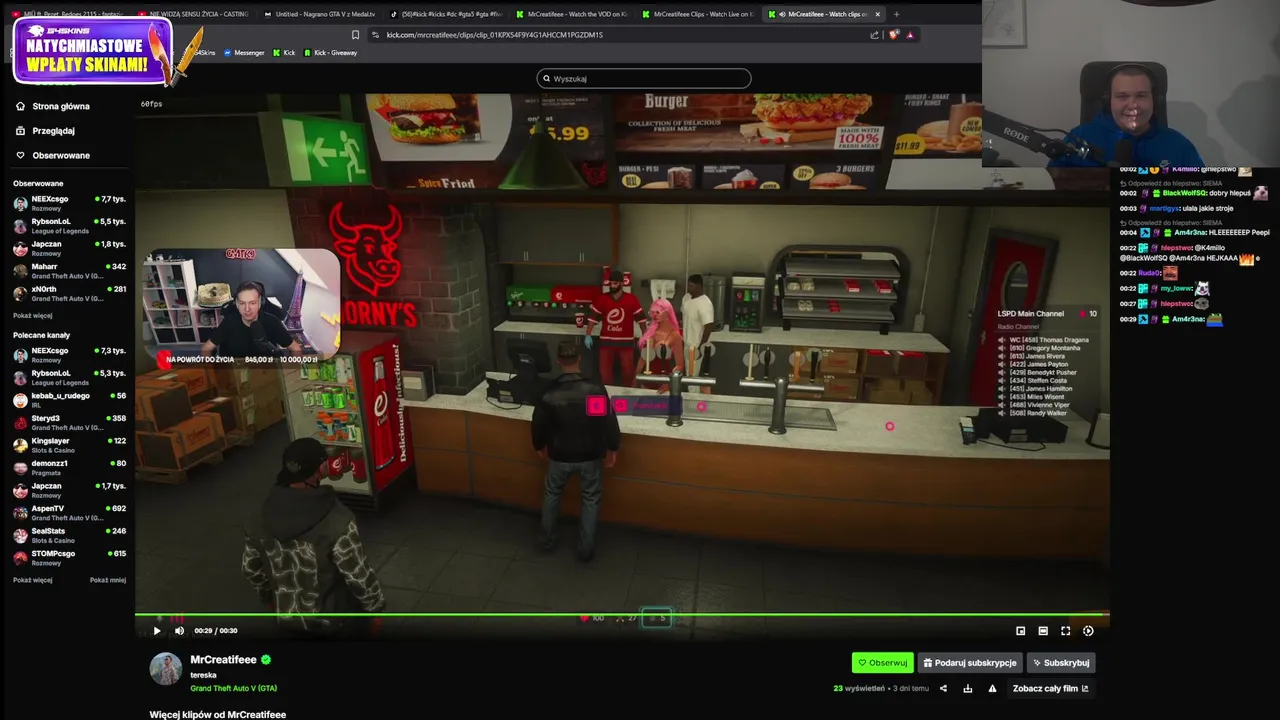The height and width of the screenshot is (720, 1280).
Task: Switch the player to theater mode
Action: click(1043, 631)
